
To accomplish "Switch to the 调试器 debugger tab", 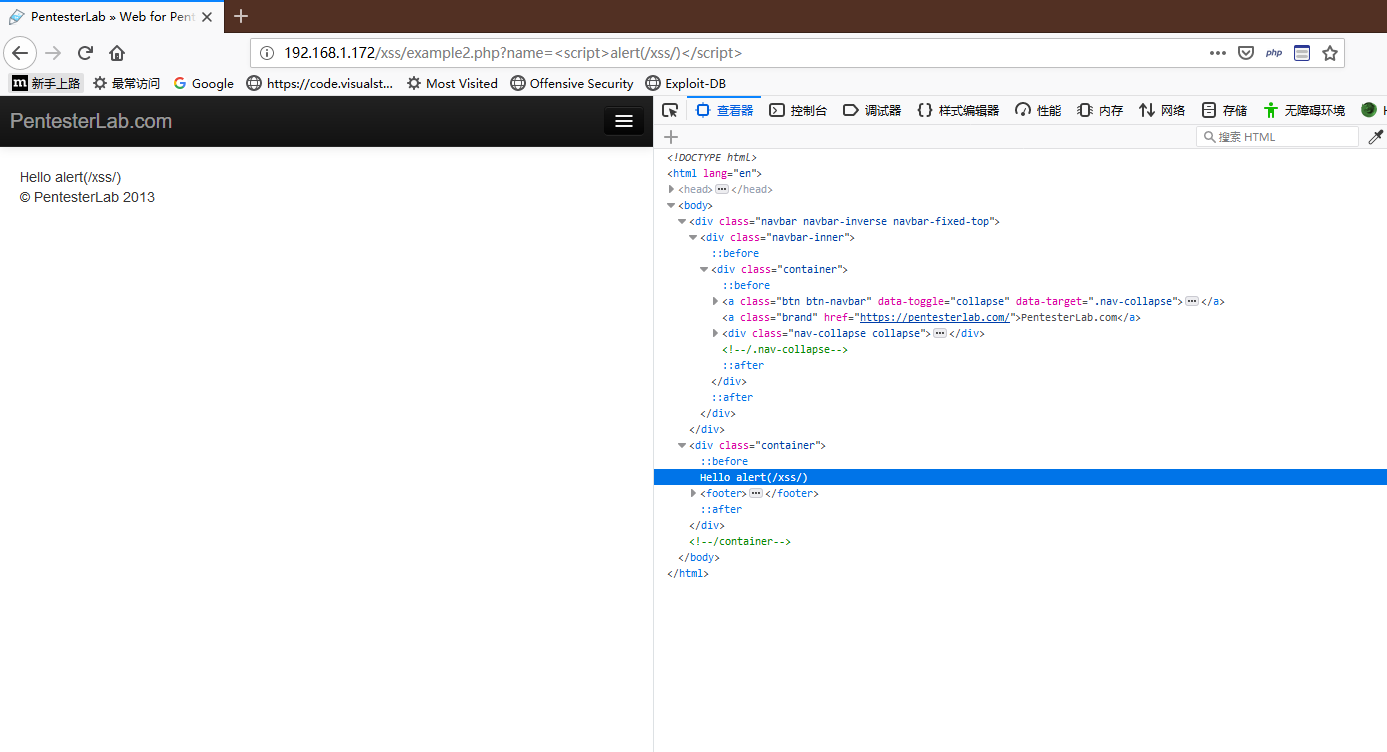I will coord(872,110).
